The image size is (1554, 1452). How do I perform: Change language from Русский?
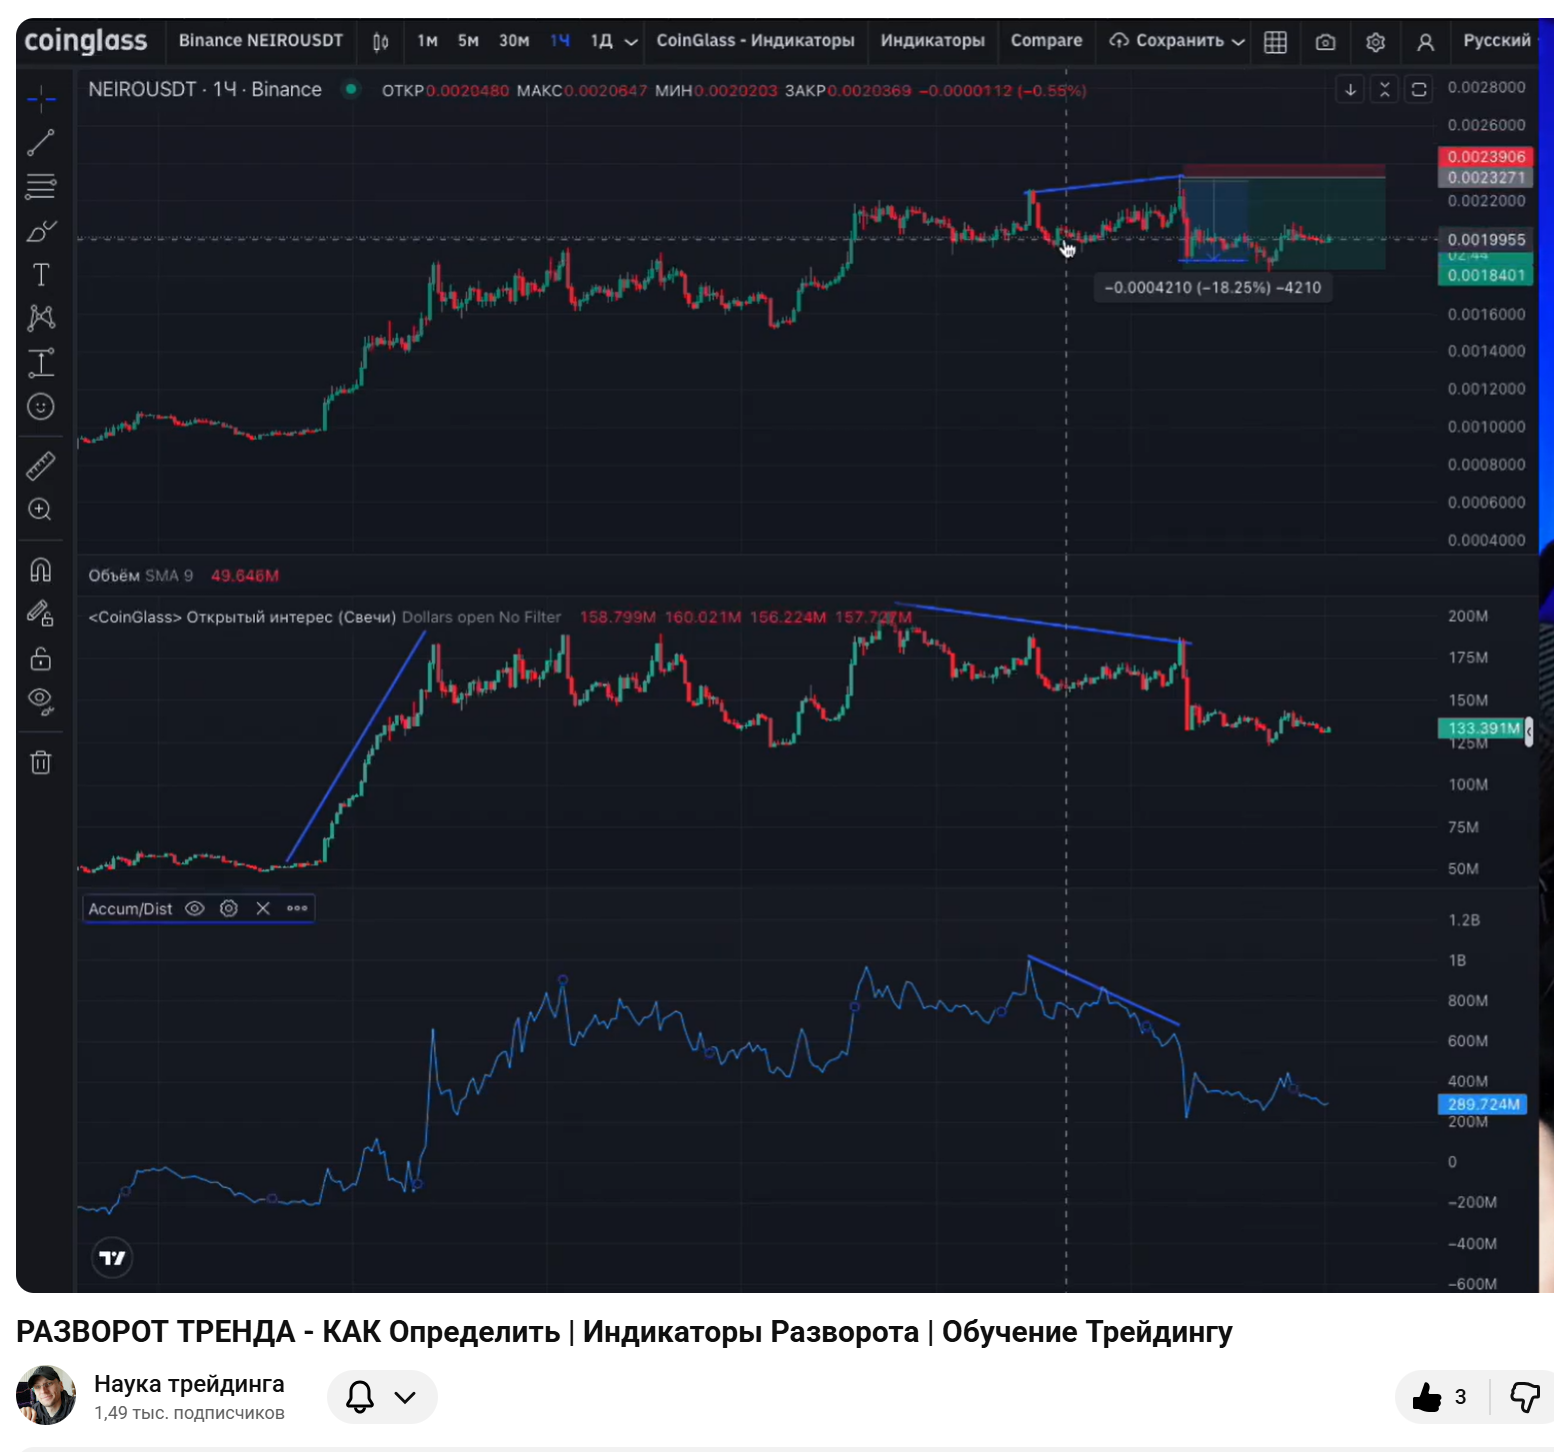[1496, 41]
